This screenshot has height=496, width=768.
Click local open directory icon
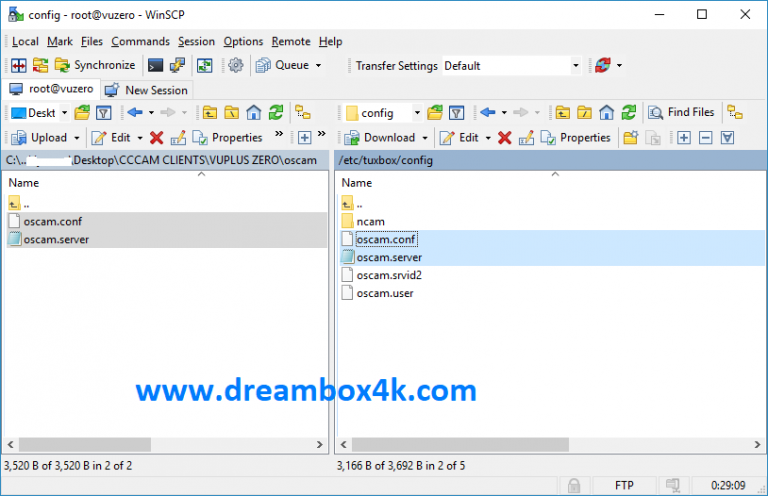[82, 113]
